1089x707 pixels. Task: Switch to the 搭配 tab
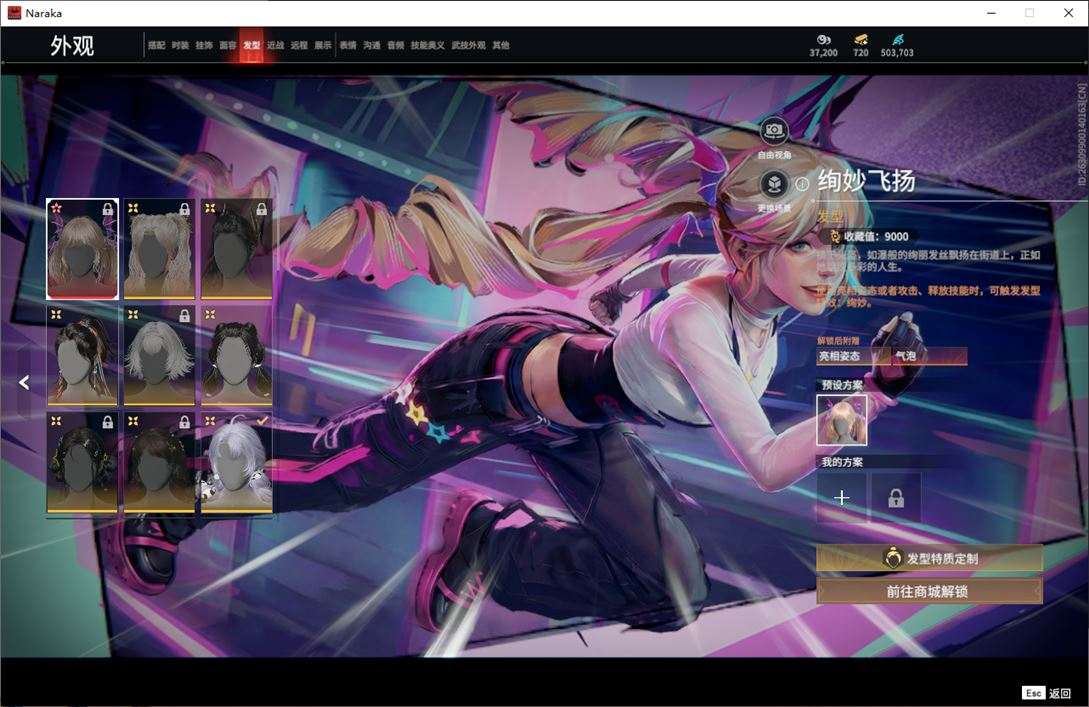click(156, 45)
